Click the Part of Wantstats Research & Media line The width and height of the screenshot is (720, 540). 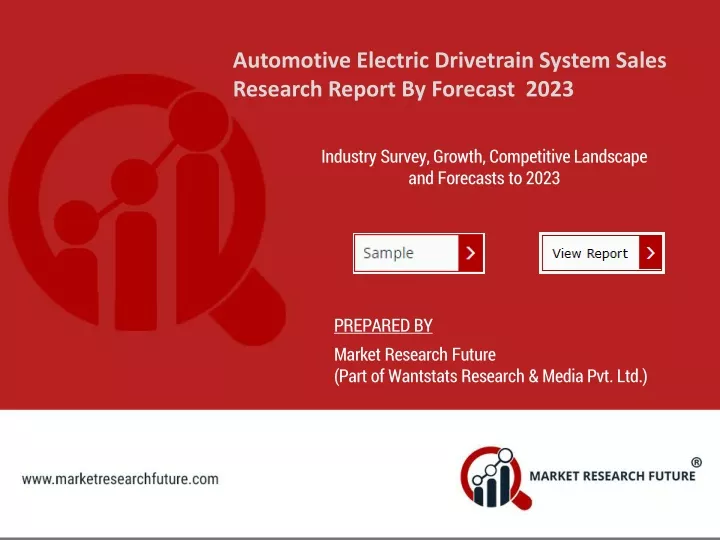coord(490,376)
